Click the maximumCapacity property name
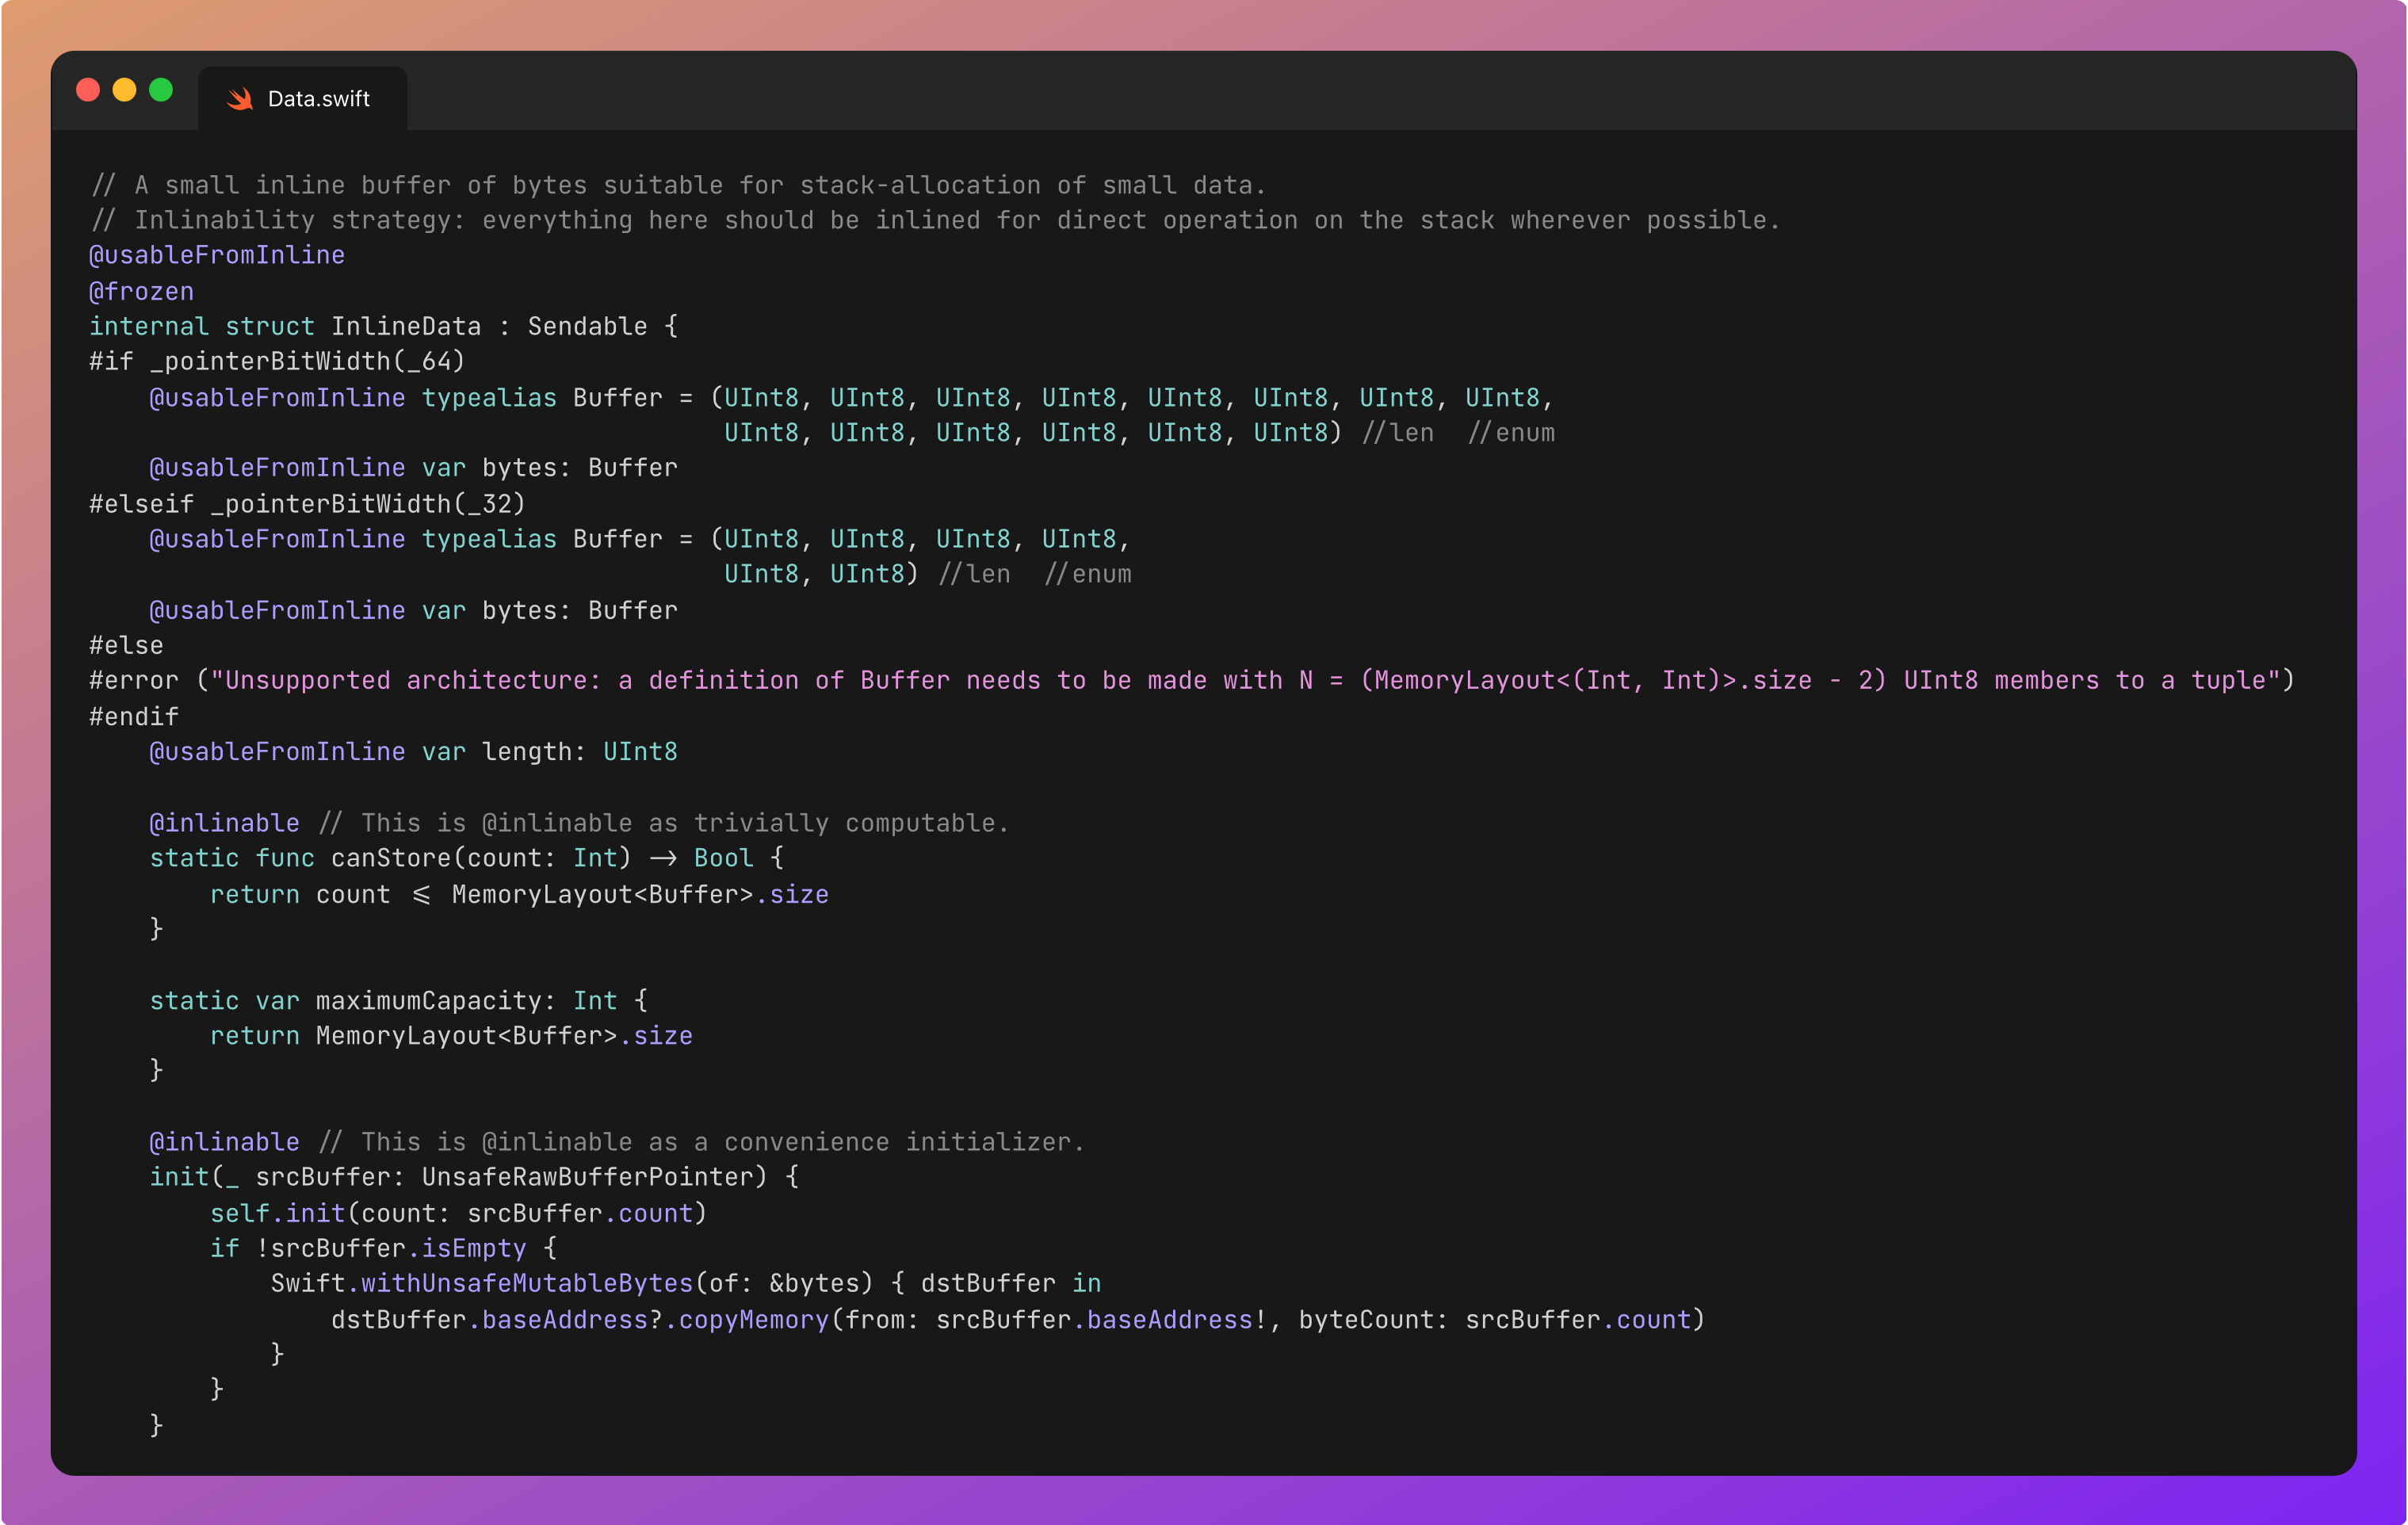The image size is (2408, 1525). click(428, 1000)
